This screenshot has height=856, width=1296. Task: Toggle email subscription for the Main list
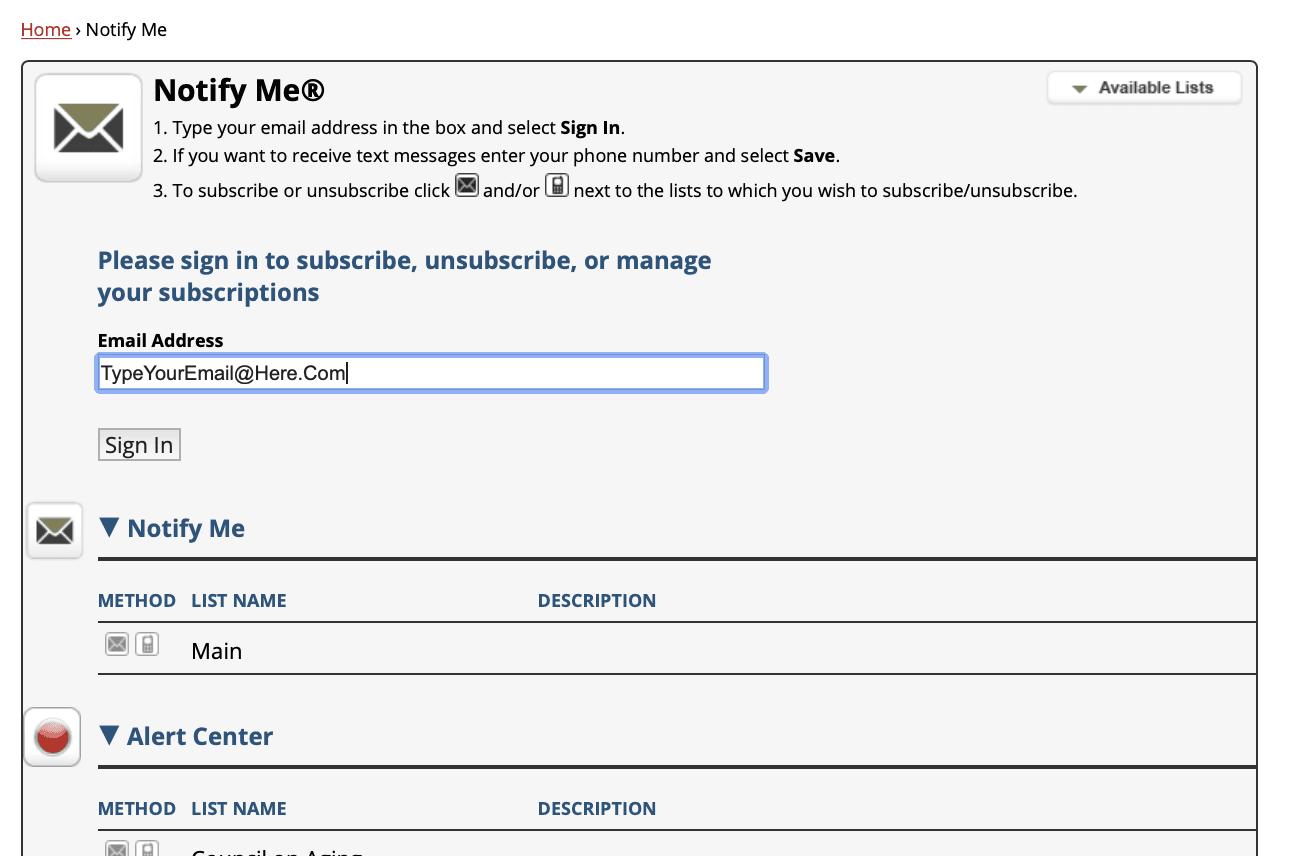coord(117,644)
